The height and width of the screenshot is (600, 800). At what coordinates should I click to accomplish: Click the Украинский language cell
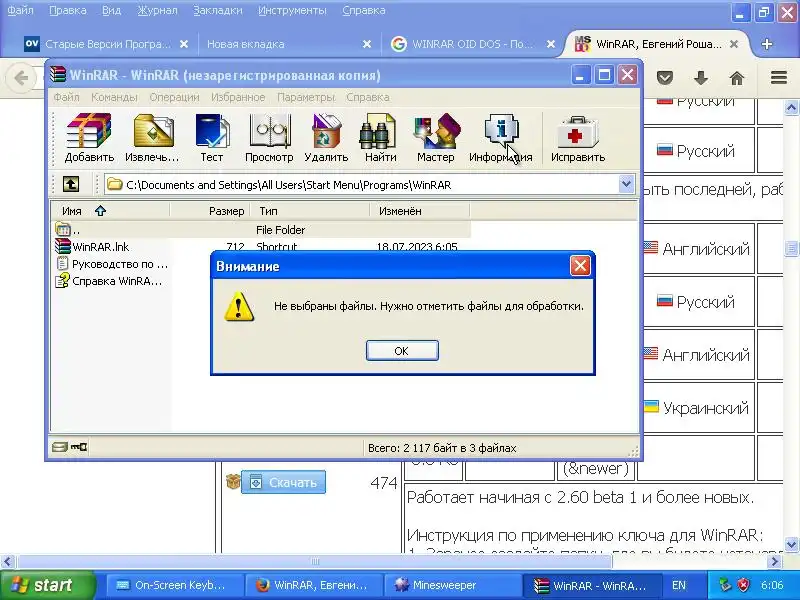pyautogui.click(x=697, y=407)
